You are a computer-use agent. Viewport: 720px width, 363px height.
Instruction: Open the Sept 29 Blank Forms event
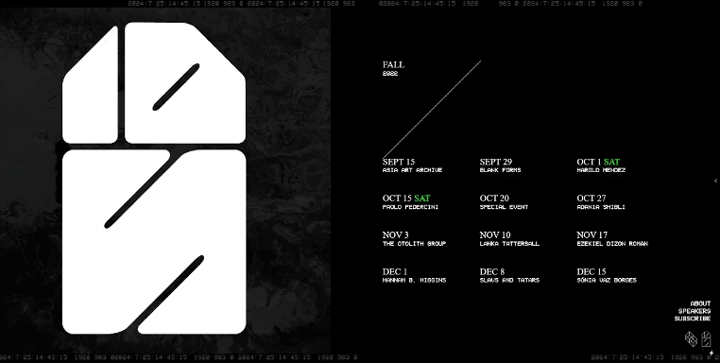click(x=500, y=165)
